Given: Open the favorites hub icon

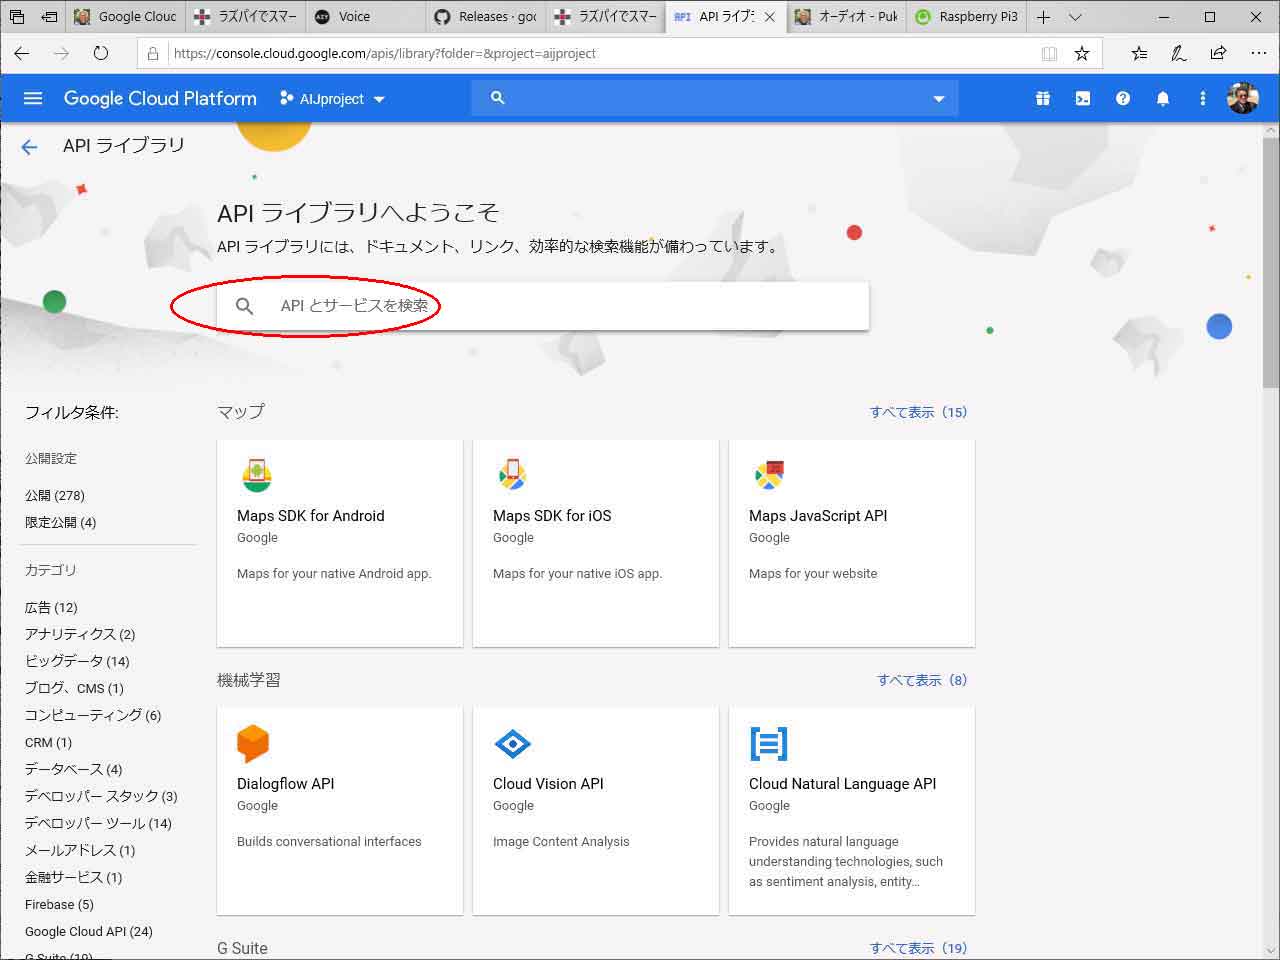Looking at the screenshot, I should tap(1139, 54).
